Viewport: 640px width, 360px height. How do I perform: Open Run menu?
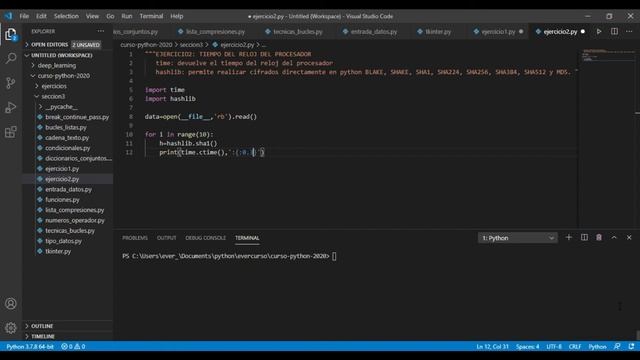127,16
